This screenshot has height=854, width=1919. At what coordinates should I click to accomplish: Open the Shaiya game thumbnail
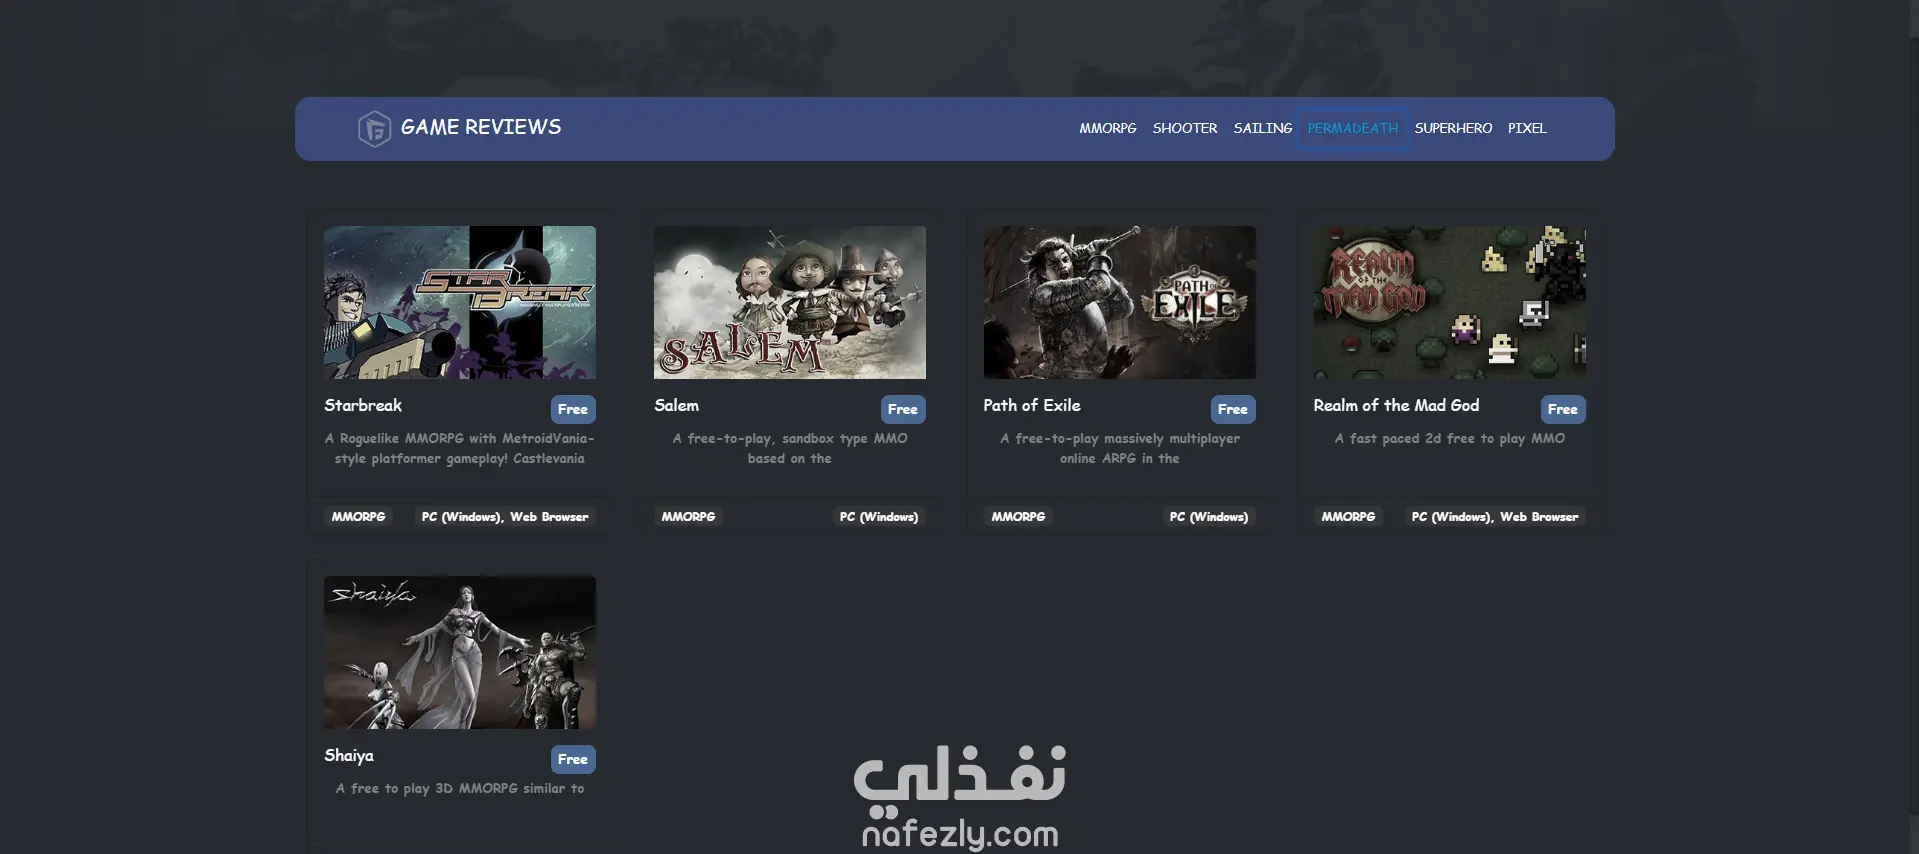(460, 652)
